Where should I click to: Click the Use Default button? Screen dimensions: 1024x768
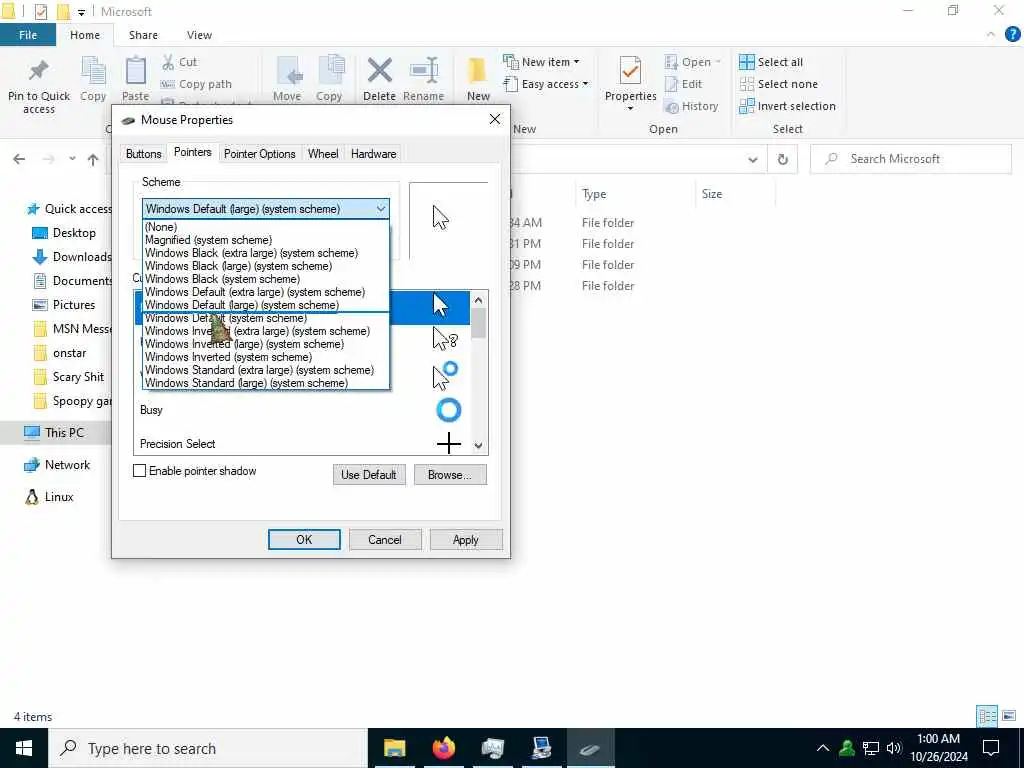tap(369, 475)
